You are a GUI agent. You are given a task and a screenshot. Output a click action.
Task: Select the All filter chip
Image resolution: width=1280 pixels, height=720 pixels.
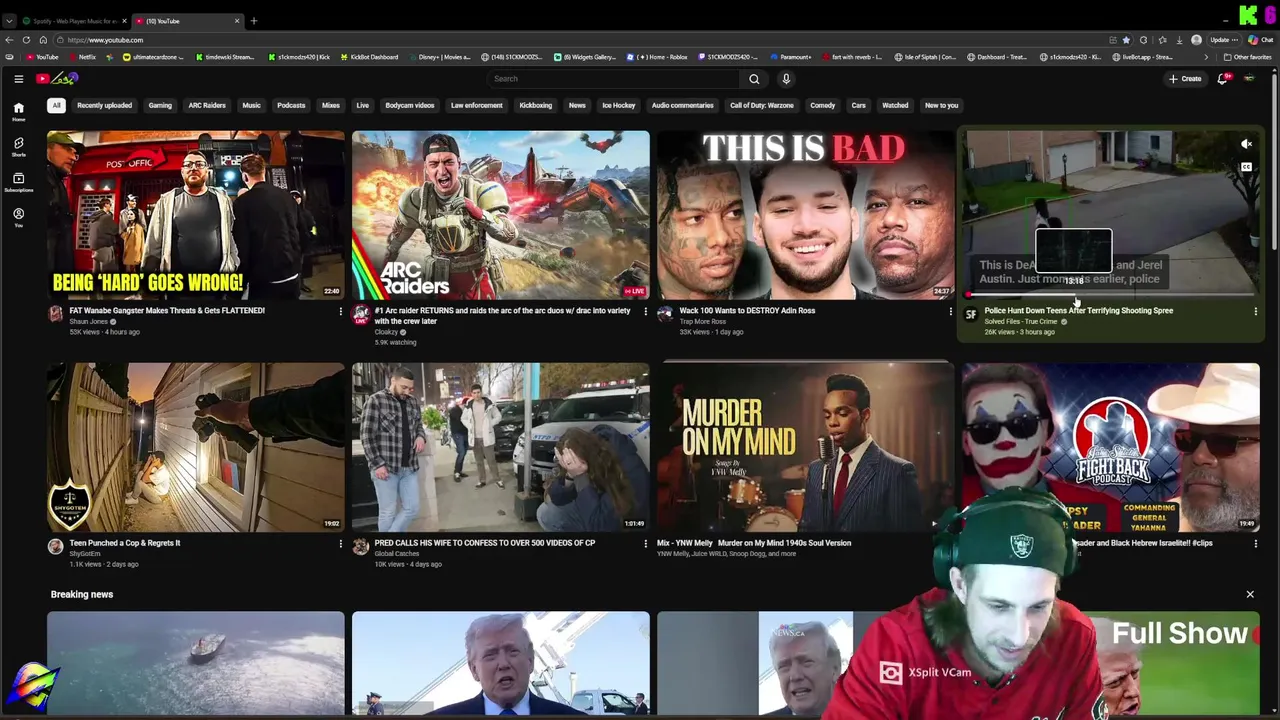click(x=56, y=105)
